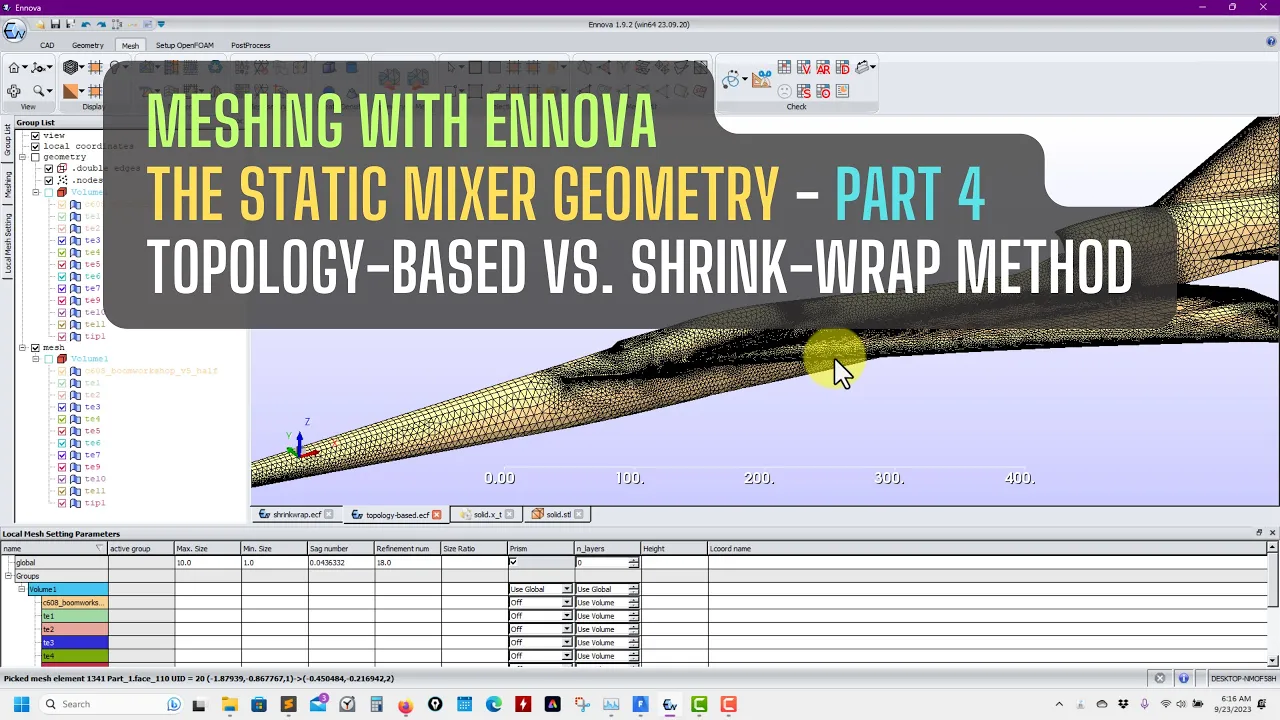Toggle the tip1 checkbox under mesh
This screenshot has height=720, width=1280.
click(x=62, y=503)
